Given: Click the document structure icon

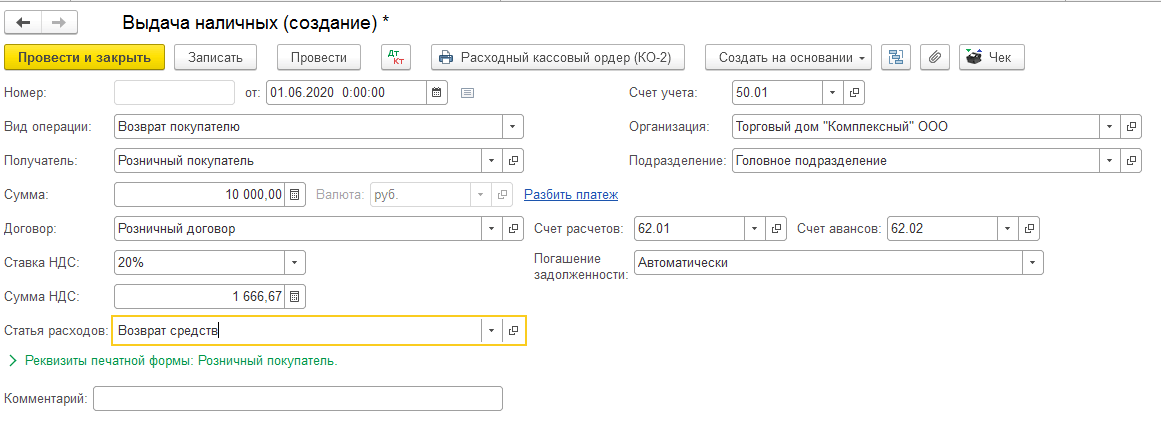Looking at the screenshot, I should 895,58.
